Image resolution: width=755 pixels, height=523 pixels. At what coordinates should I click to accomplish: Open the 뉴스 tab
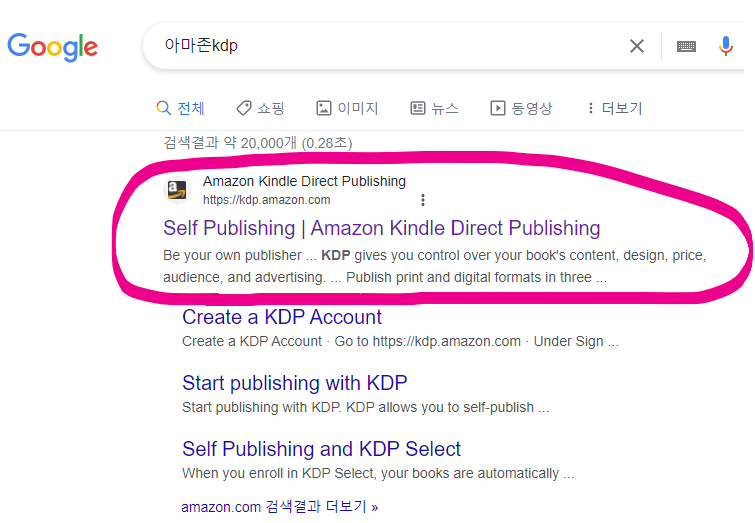click(434, 108)
